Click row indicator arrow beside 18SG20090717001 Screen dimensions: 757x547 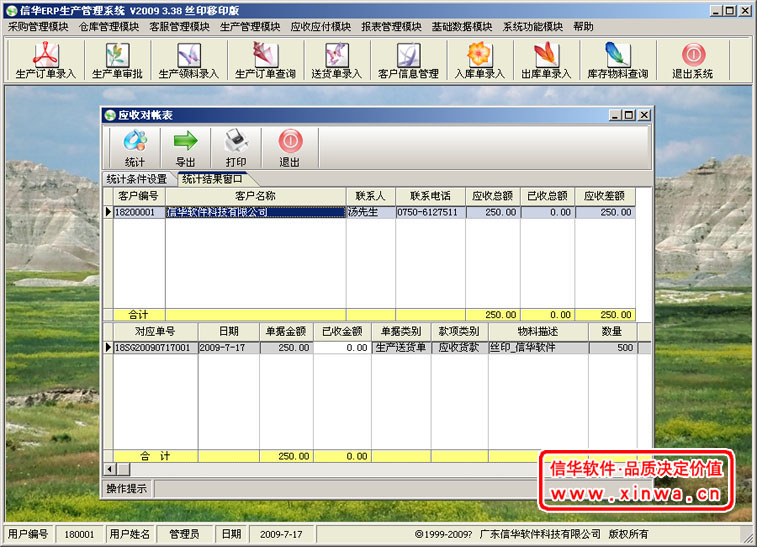pyautogui.click(x=109, y=348)
